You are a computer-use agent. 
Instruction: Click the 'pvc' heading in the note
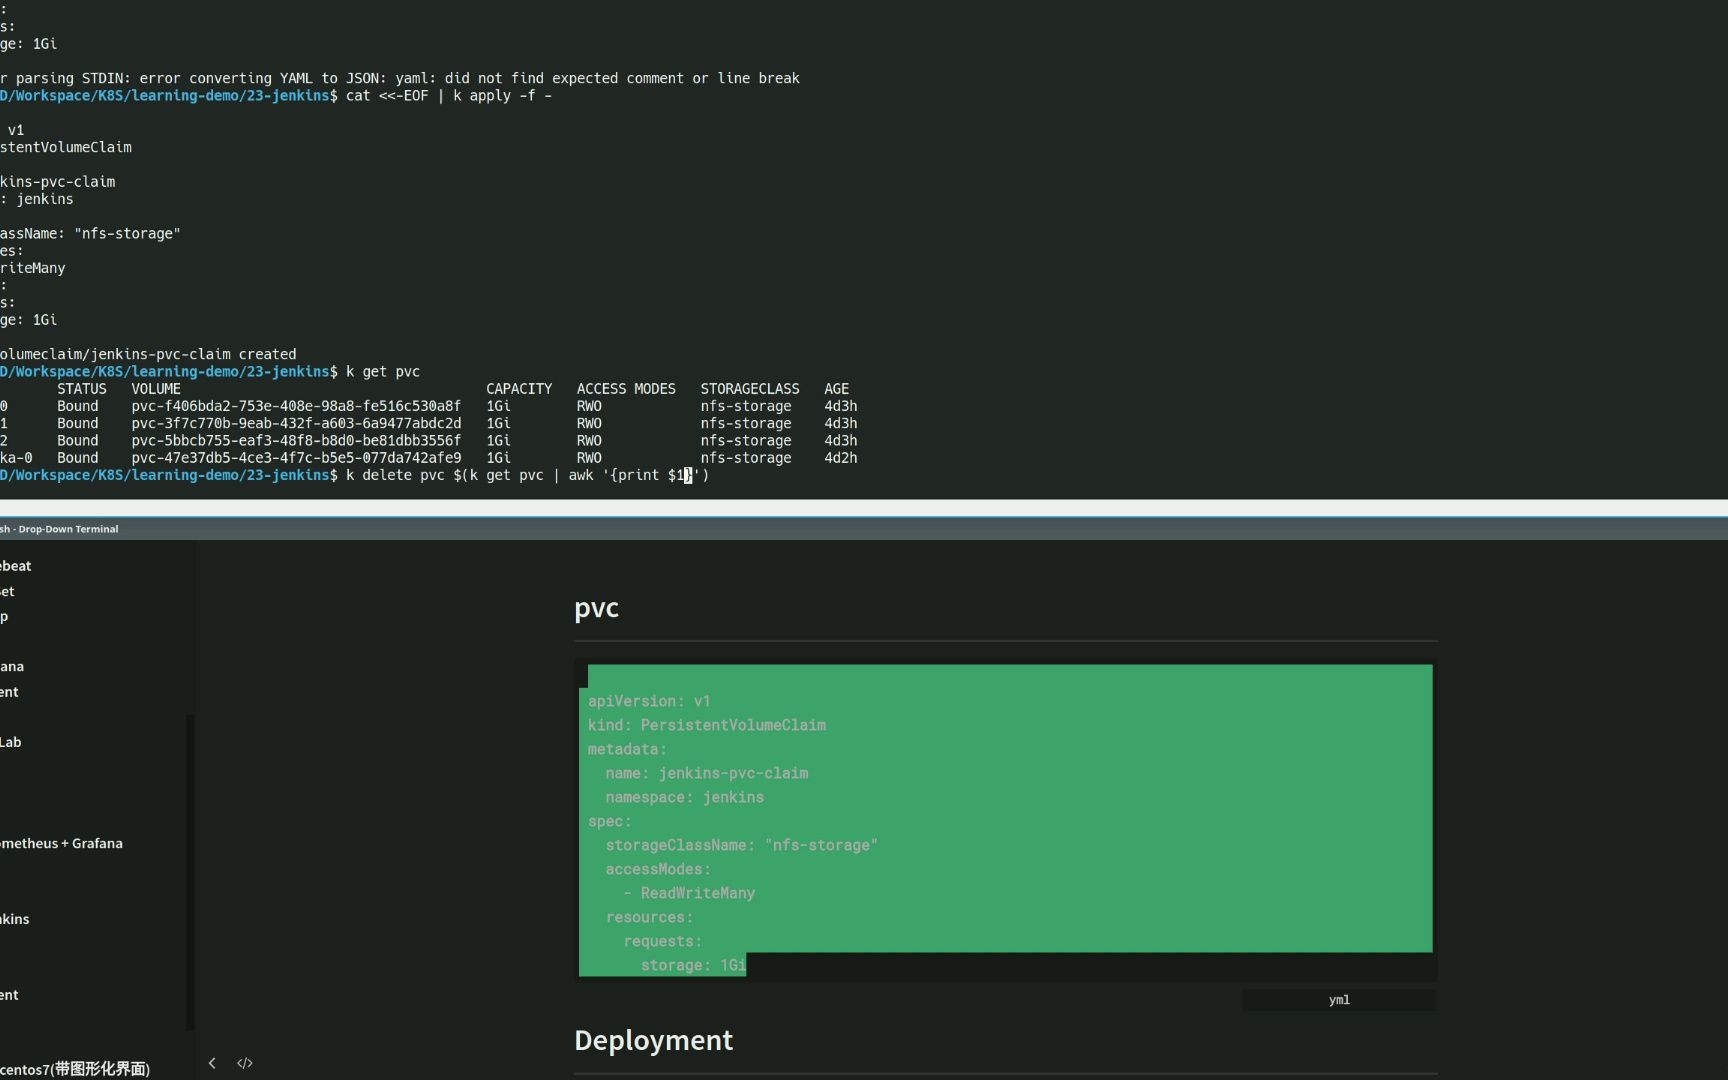[596, 608]
